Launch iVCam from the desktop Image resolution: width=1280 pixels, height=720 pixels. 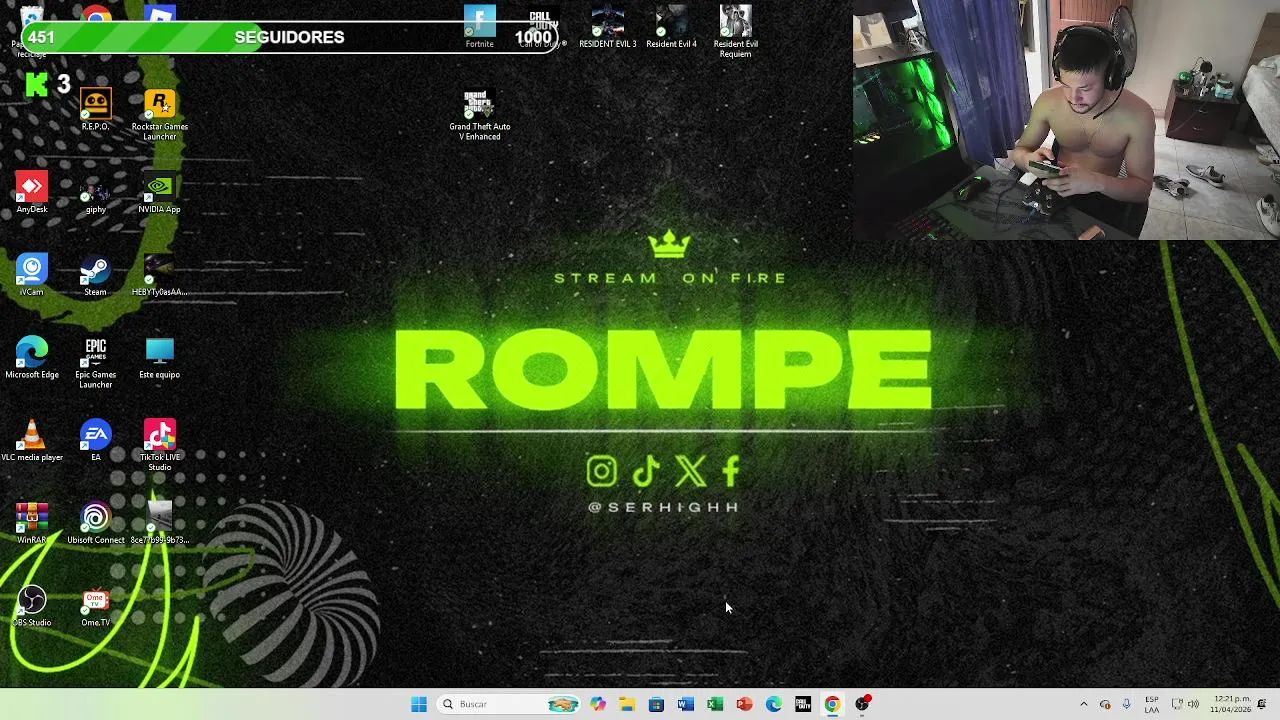pos(32,275)
